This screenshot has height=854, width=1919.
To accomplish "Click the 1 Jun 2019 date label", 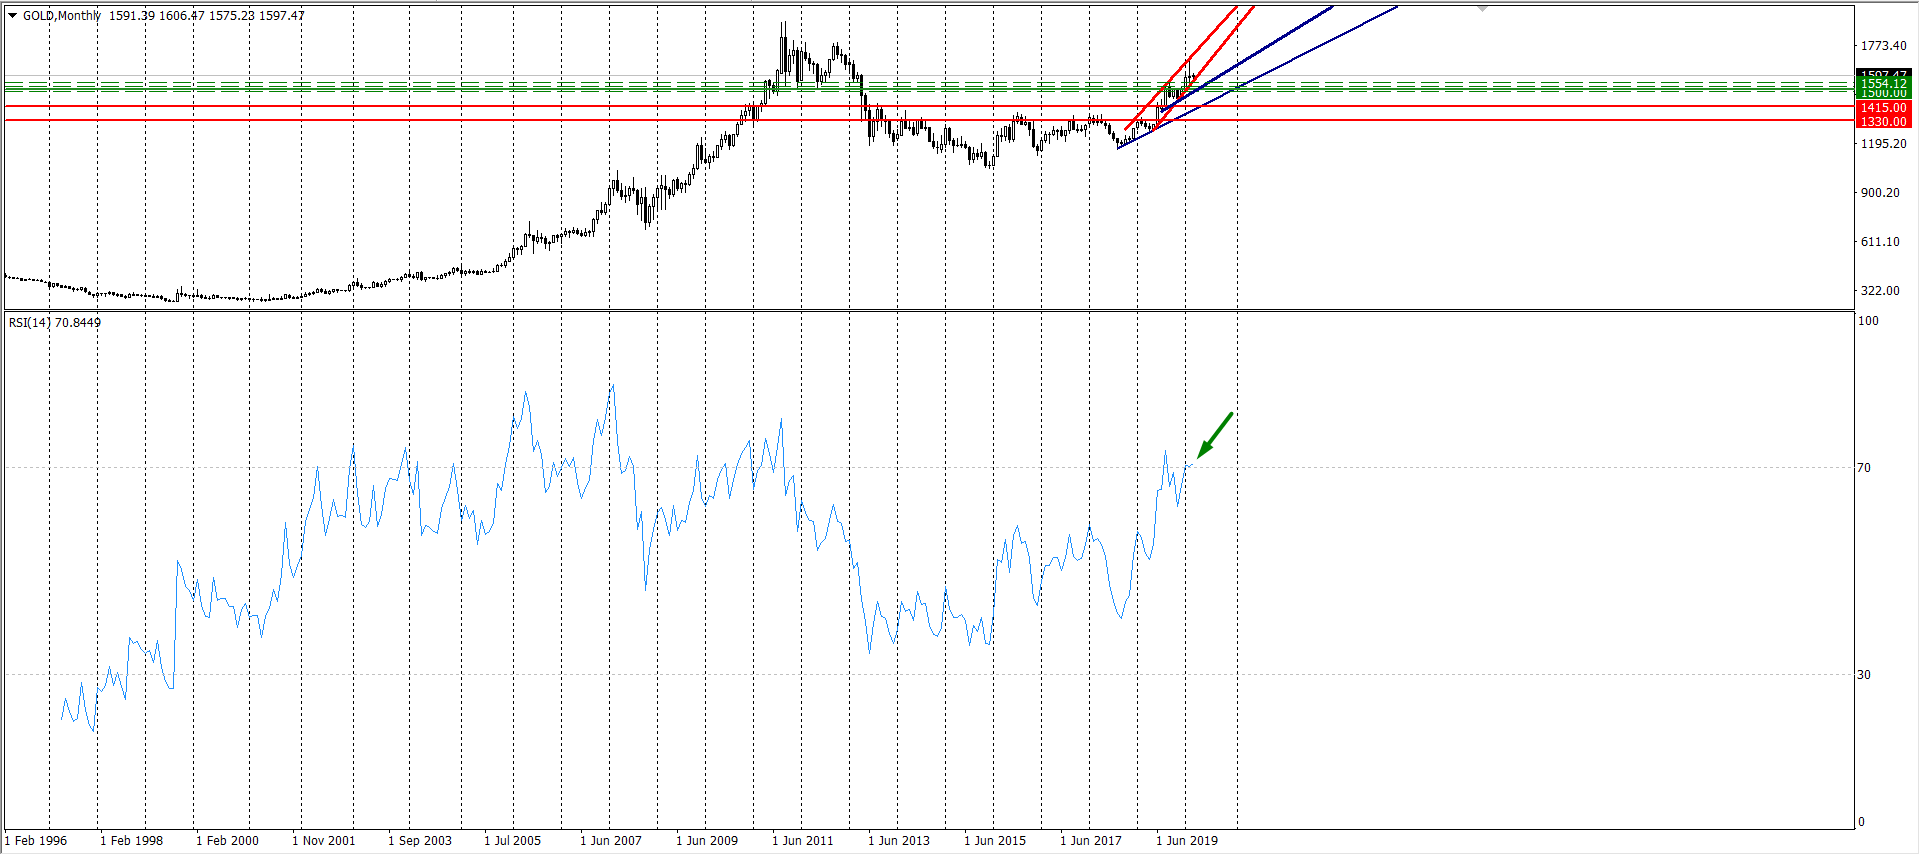I will point(1187,841).
